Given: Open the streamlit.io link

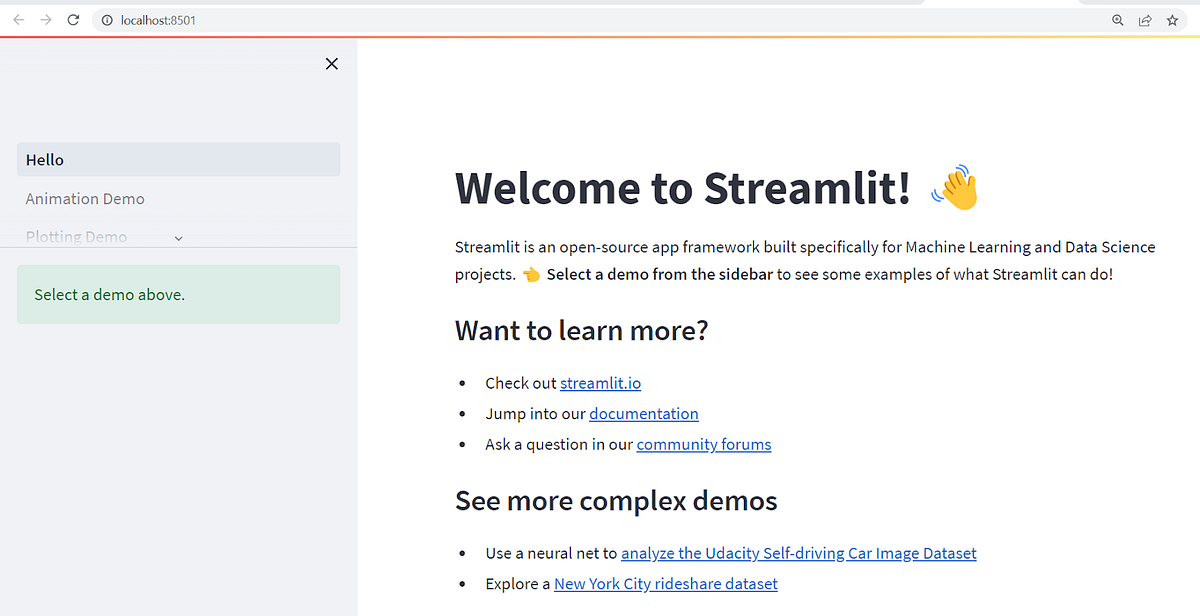Looking at the screenshot, I should (600, 383).
